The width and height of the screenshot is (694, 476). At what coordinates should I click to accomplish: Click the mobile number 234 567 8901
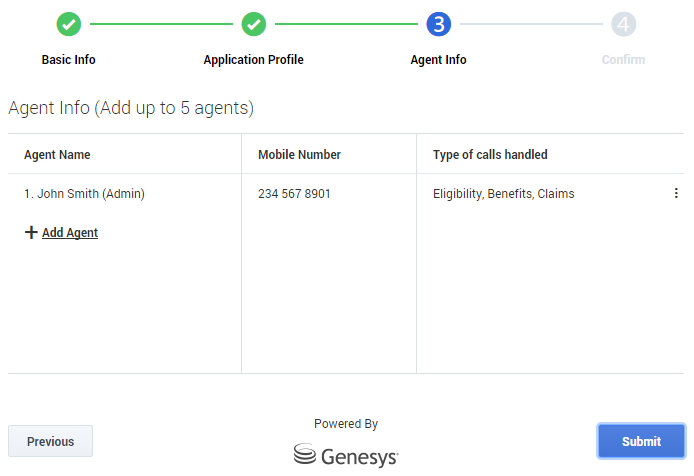294,194
